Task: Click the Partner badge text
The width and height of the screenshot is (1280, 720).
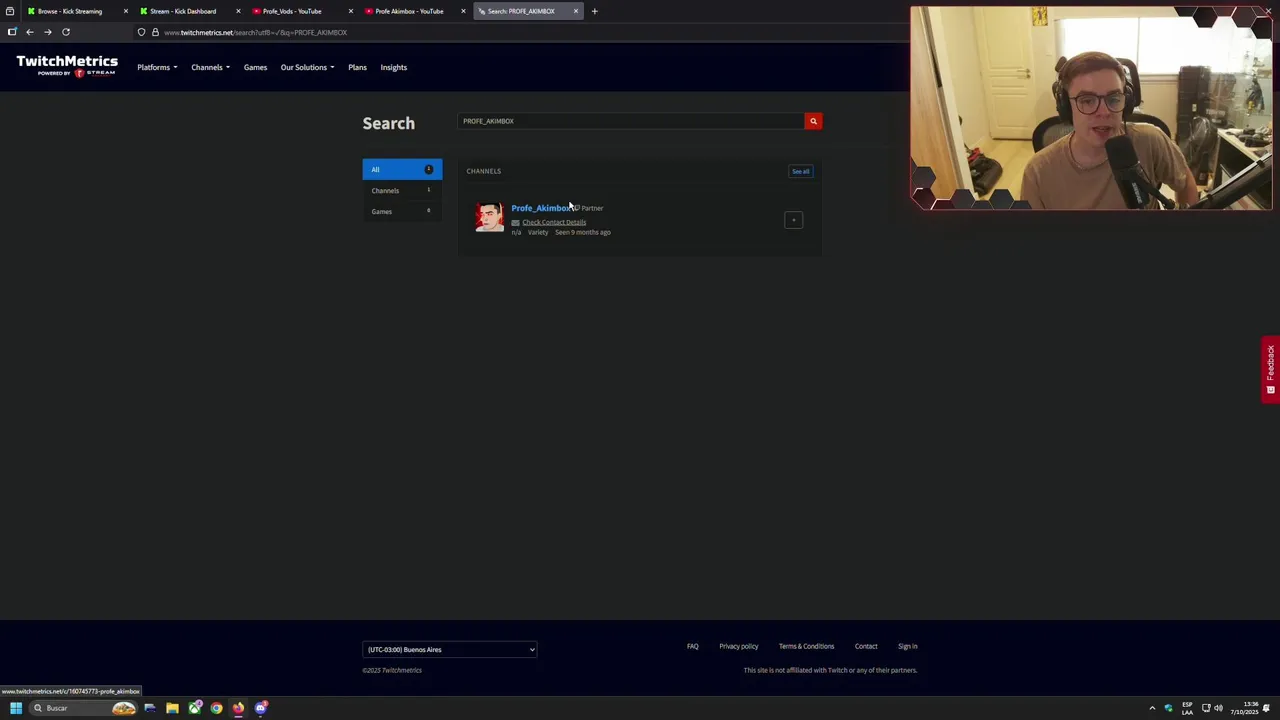Action: 592,208
